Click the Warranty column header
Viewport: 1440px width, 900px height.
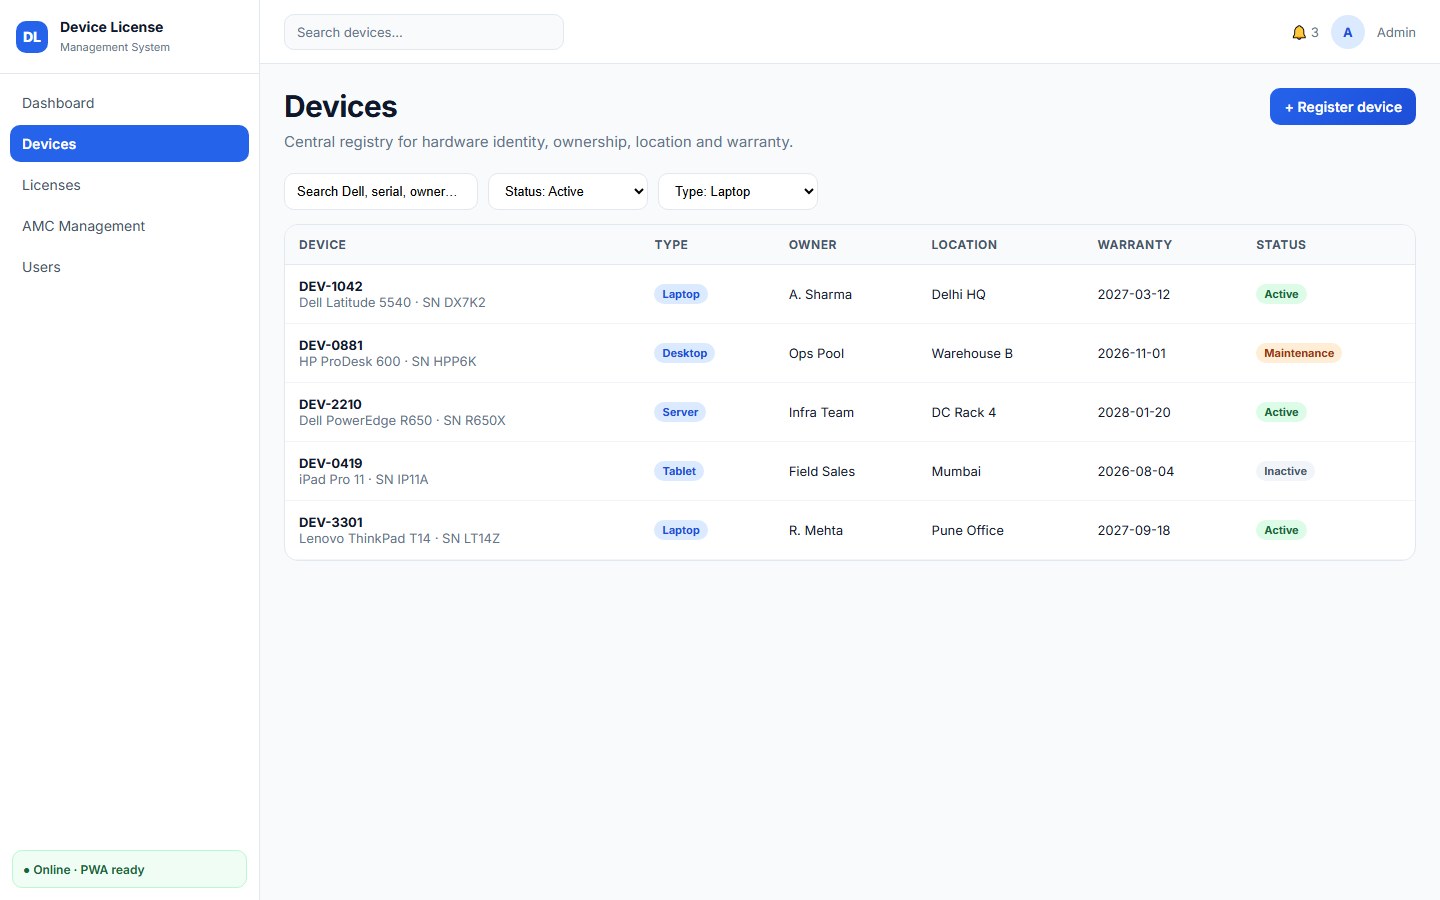1135,245
